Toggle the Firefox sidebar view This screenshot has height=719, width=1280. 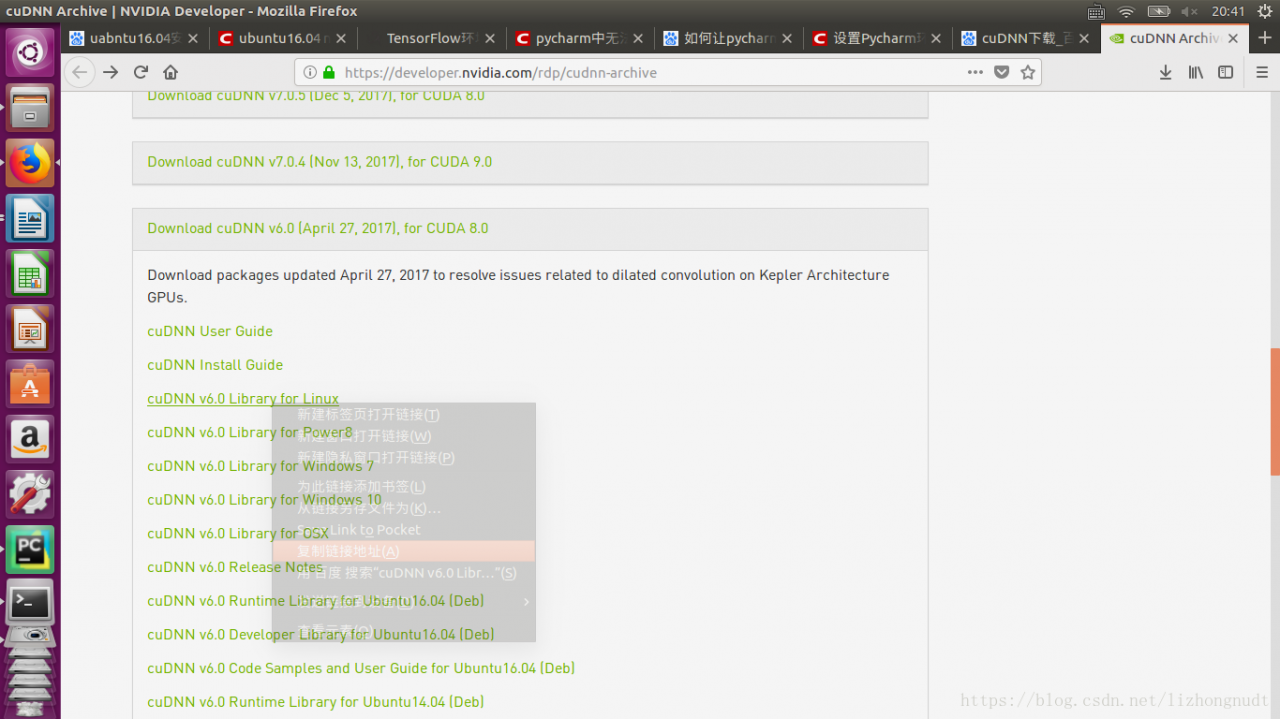point(1225,72)
